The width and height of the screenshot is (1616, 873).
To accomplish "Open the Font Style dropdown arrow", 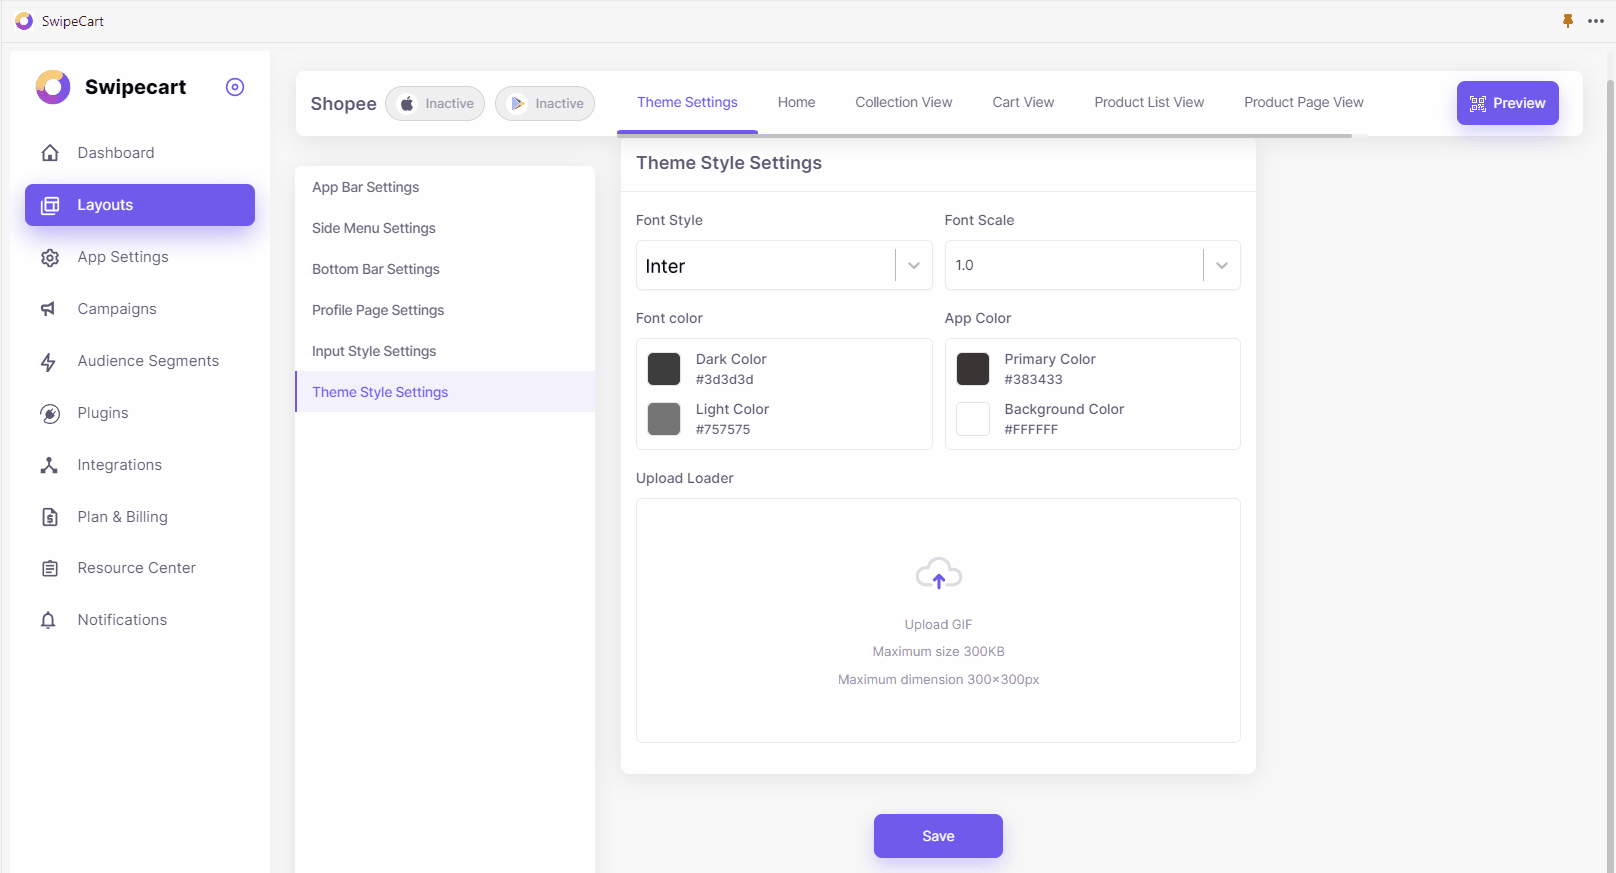I will (914, 265).
